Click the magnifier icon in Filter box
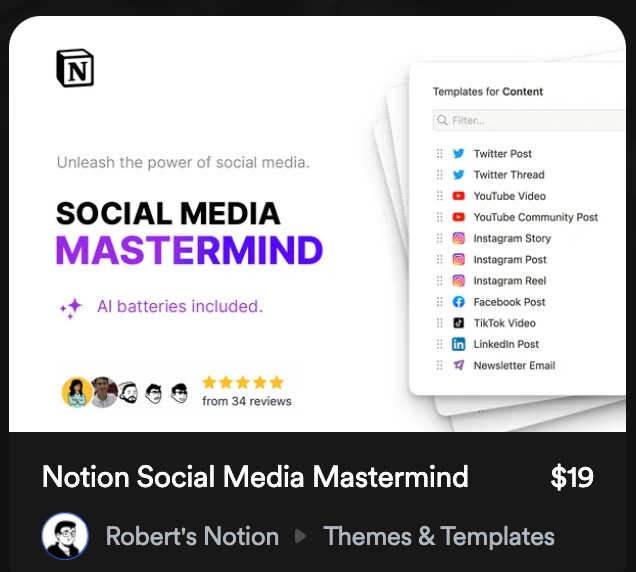This screenshot has width=636, height=572. [x=442, y=121]
